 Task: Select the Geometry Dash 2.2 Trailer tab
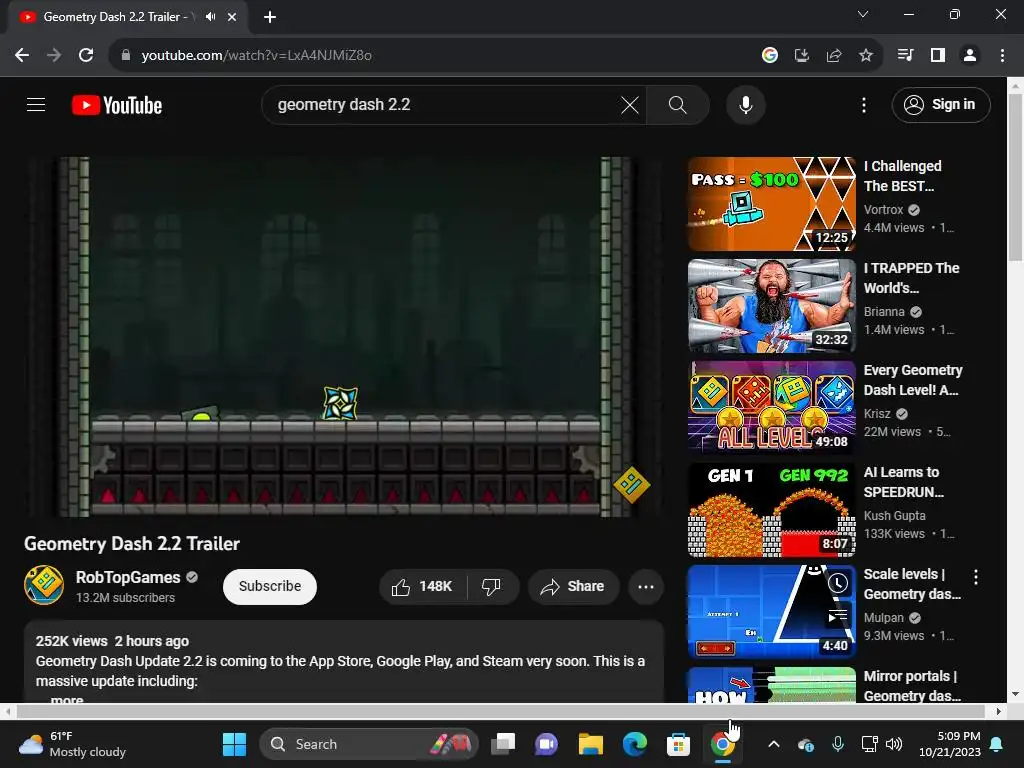(114, 17)
